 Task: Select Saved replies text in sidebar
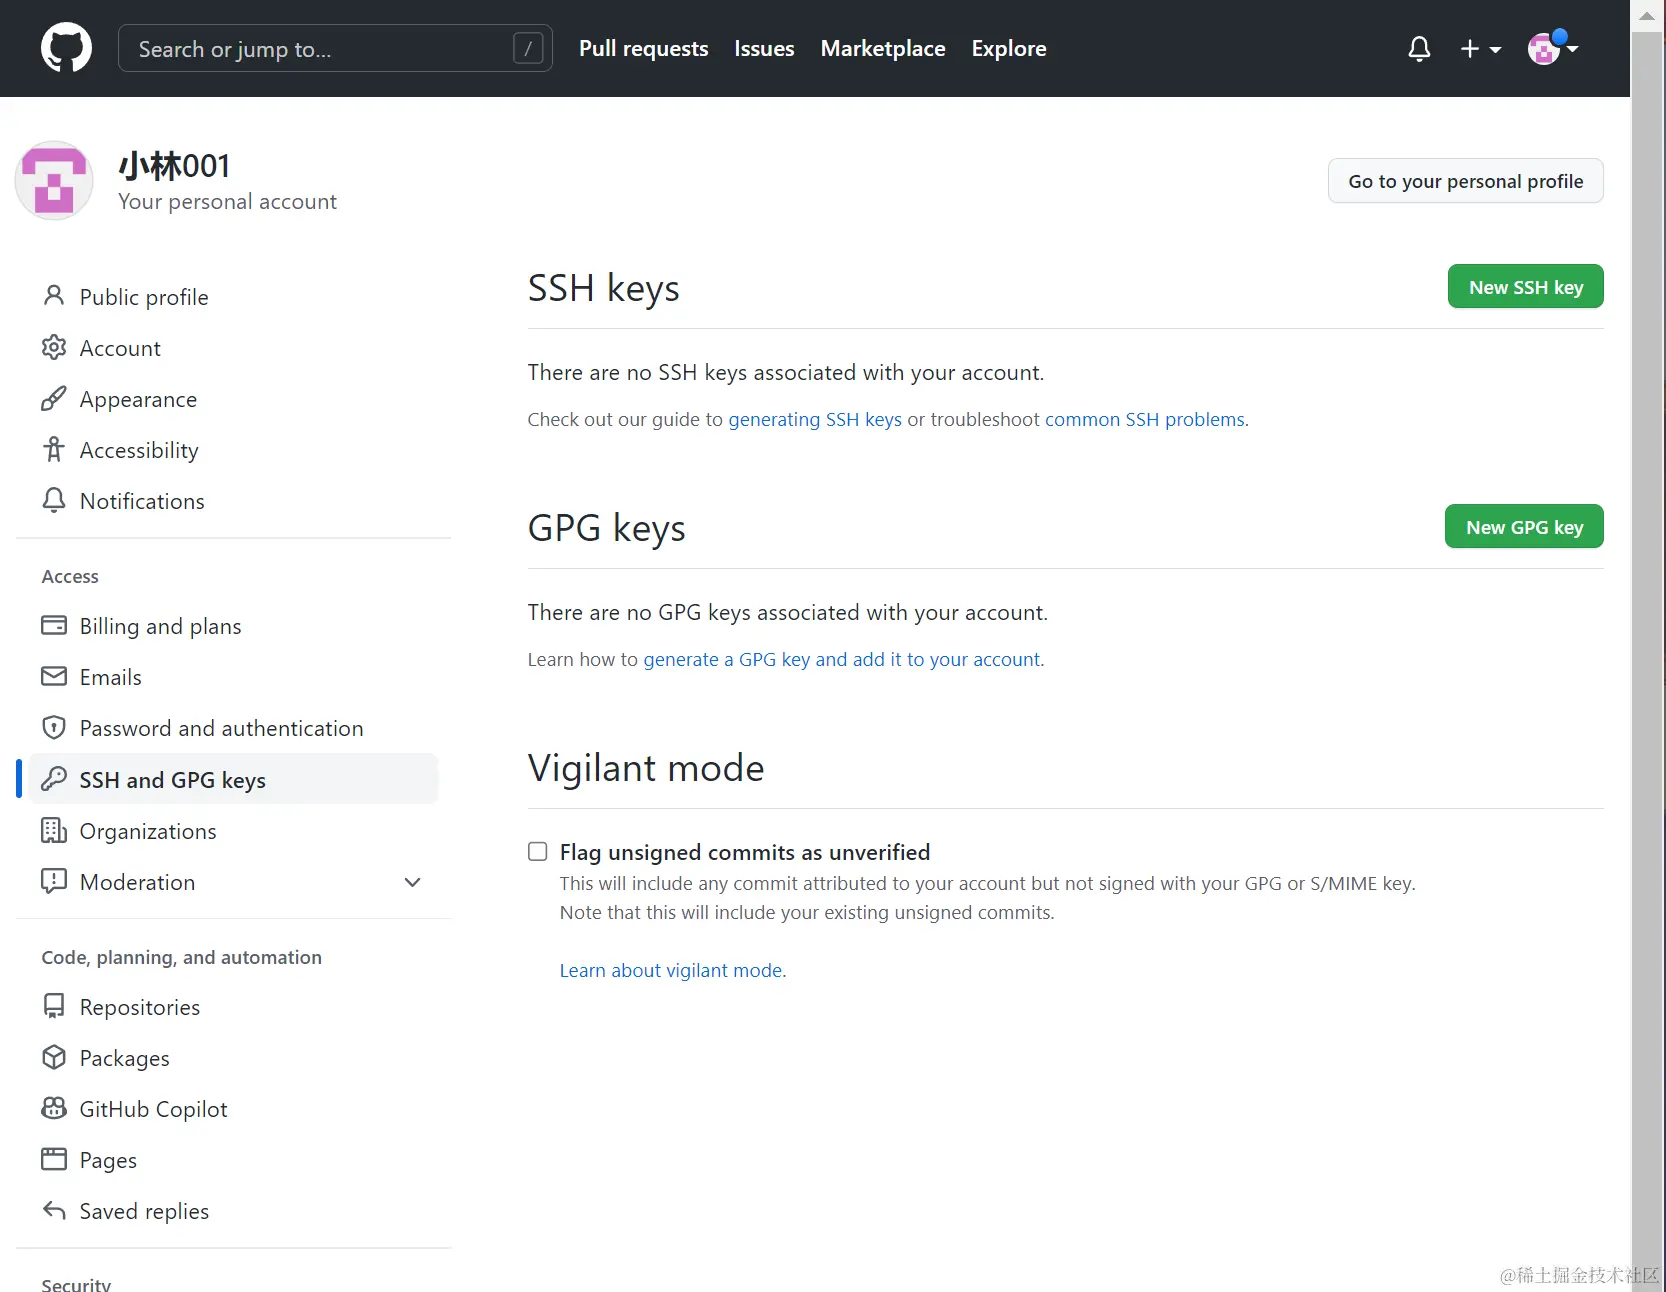tap(144, 1211)
